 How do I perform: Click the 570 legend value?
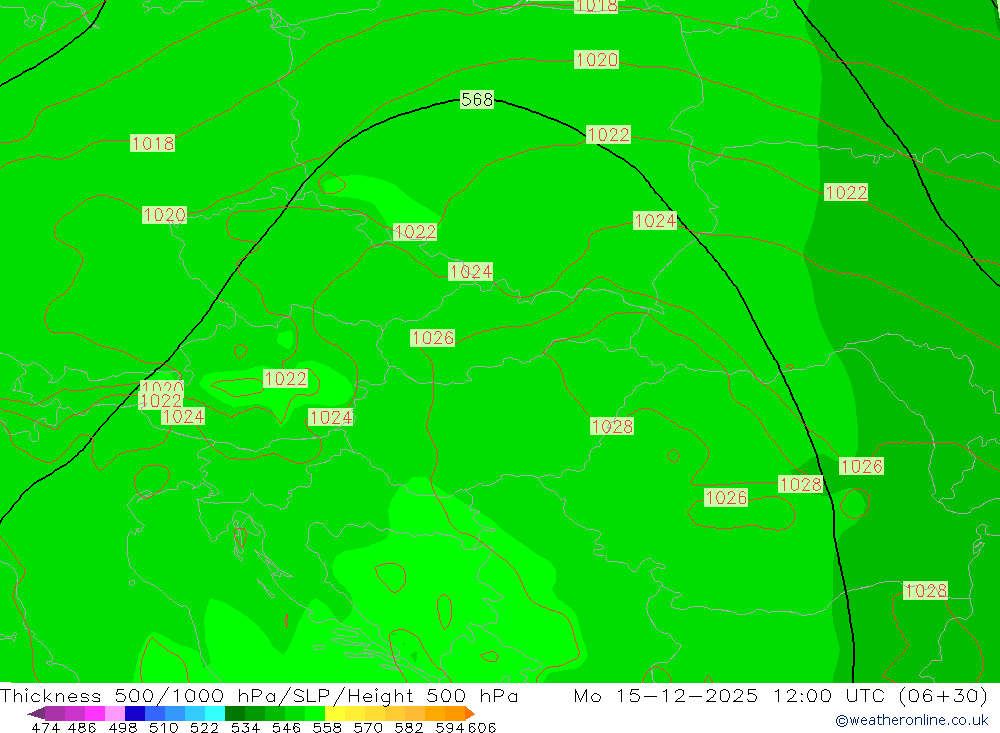pyautogui.click(x=368, y=727)
